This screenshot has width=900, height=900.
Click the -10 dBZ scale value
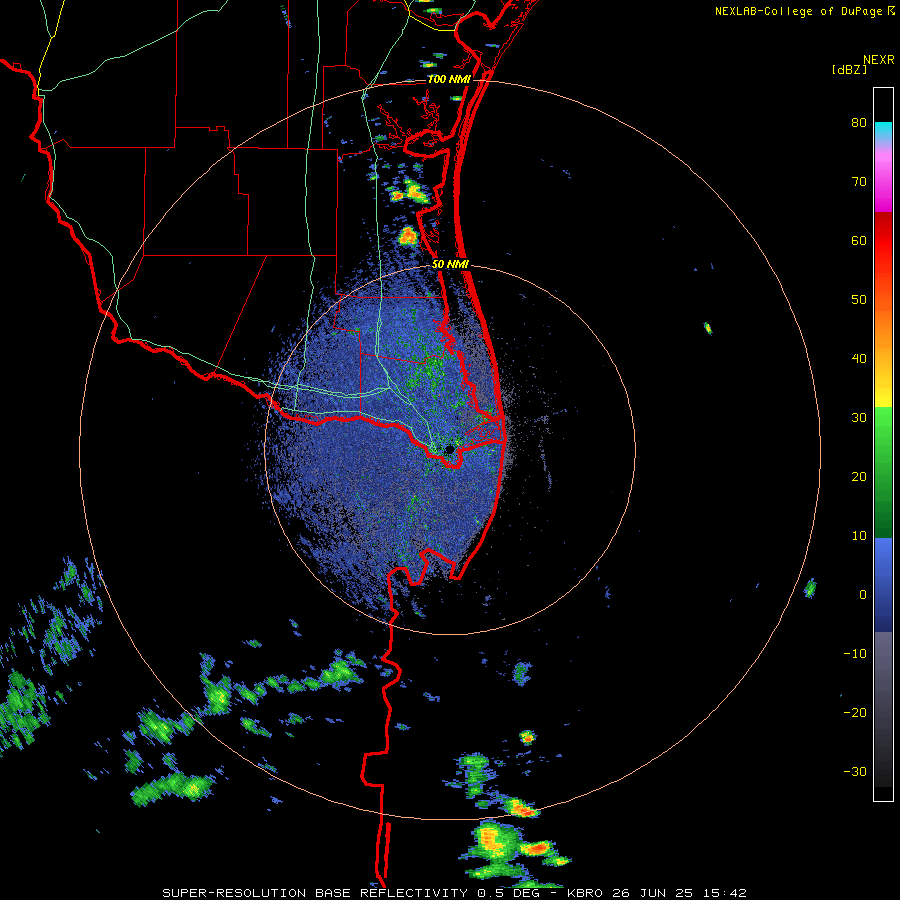tap(855, 653)
